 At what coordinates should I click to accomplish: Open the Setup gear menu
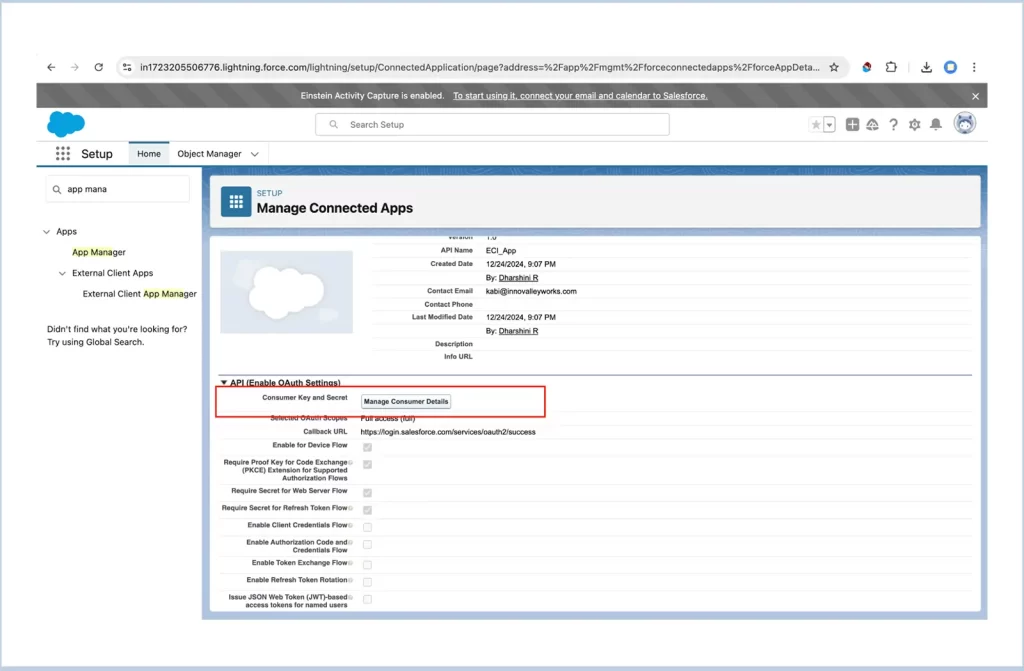click(914, 124)
